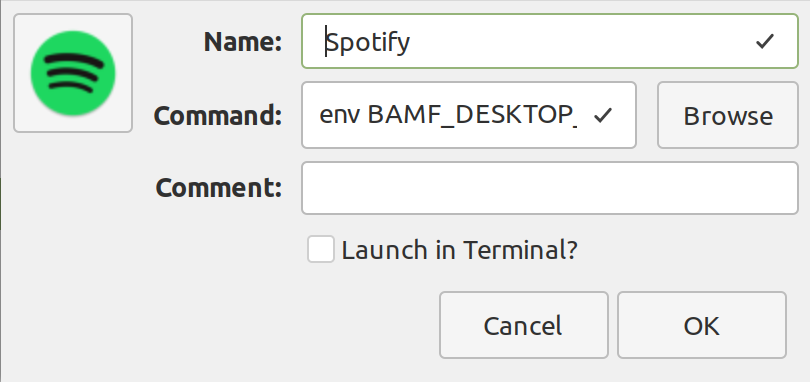810x382 pixels.
Task: Click the checkmark inside the Name field
Action: pos(765,41)
